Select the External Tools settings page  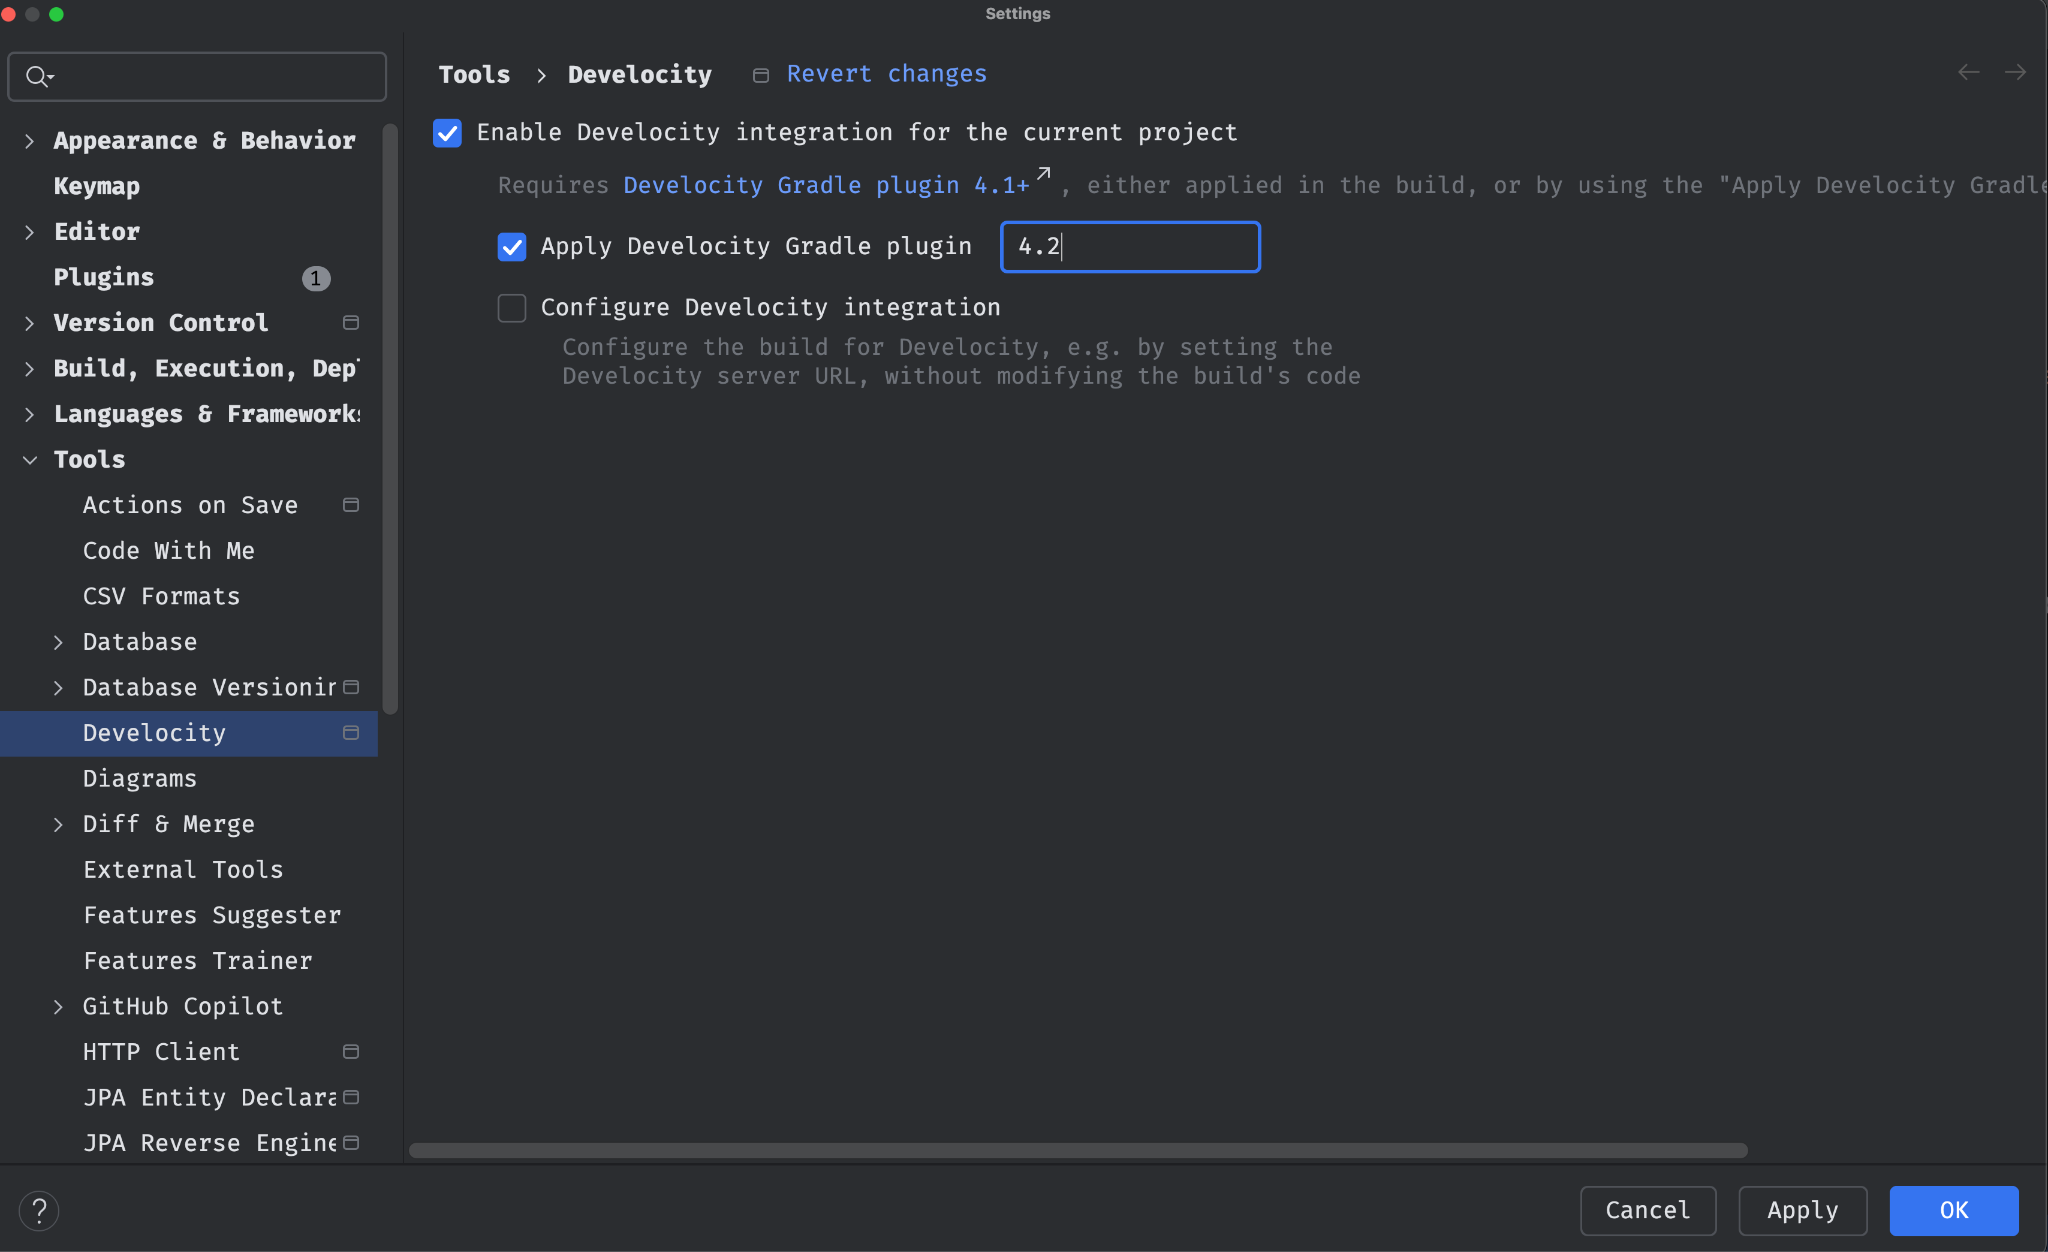pyautogui.click(x=183, y=870)
